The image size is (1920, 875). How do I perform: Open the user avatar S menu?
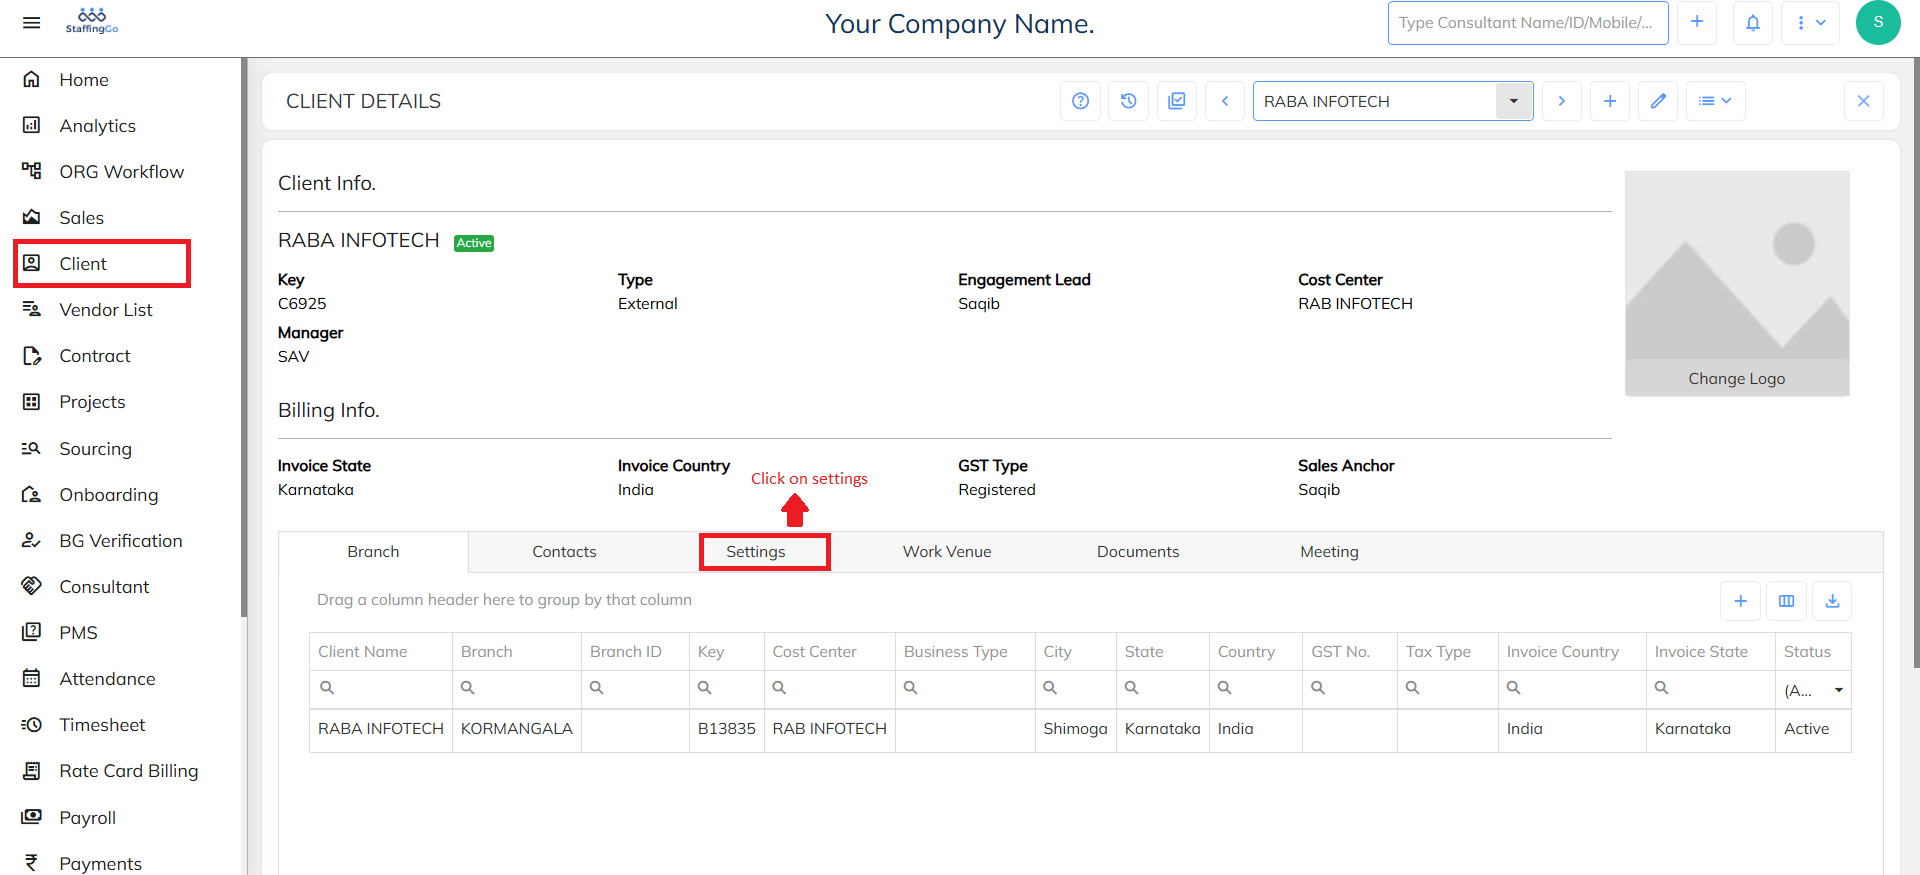[x=1878, y=22]
